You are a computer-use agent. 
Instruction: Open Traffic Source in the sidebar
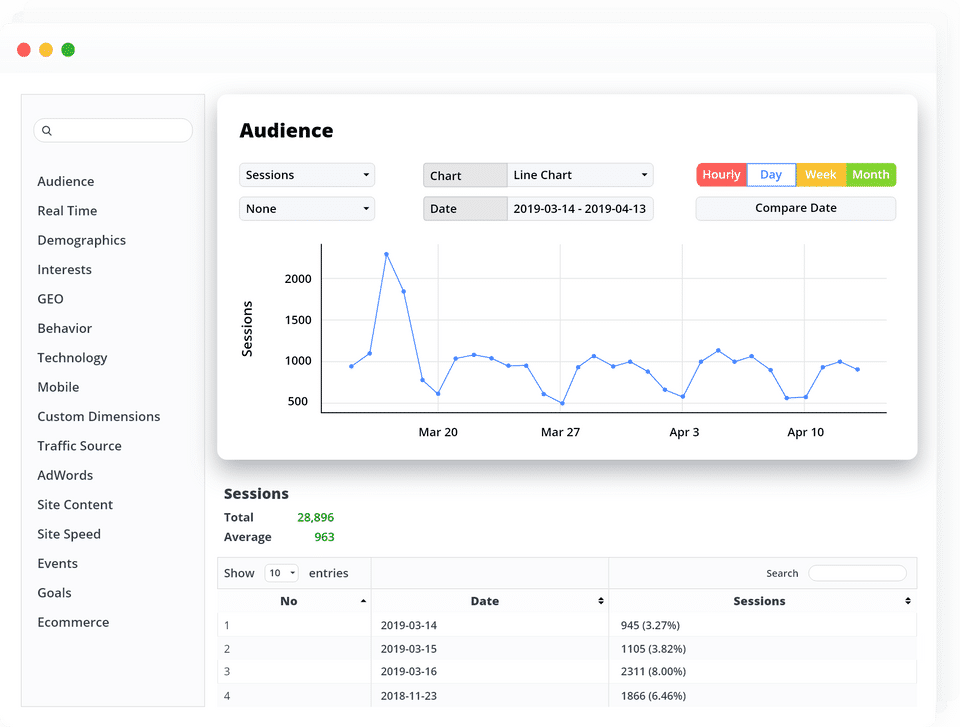79,446
